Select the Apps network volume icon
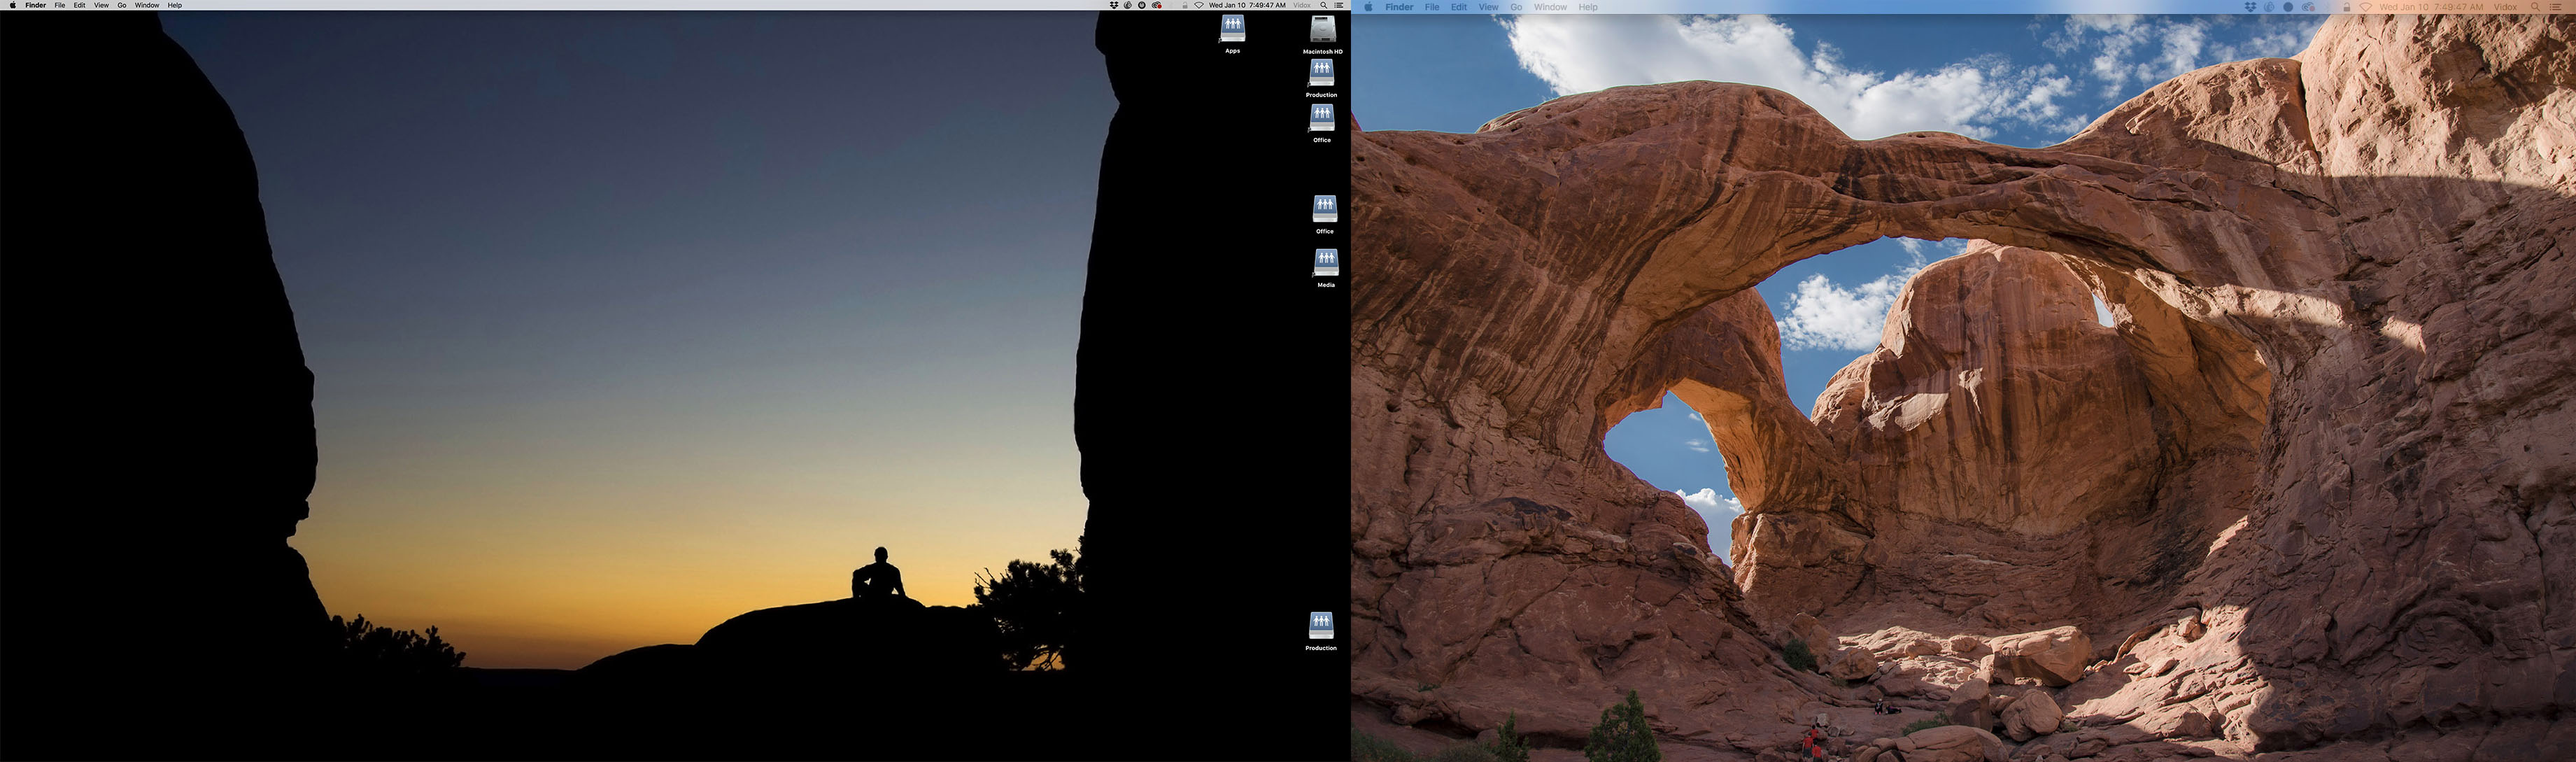This screenshot has height=762, width=2576. point(1232,28)
